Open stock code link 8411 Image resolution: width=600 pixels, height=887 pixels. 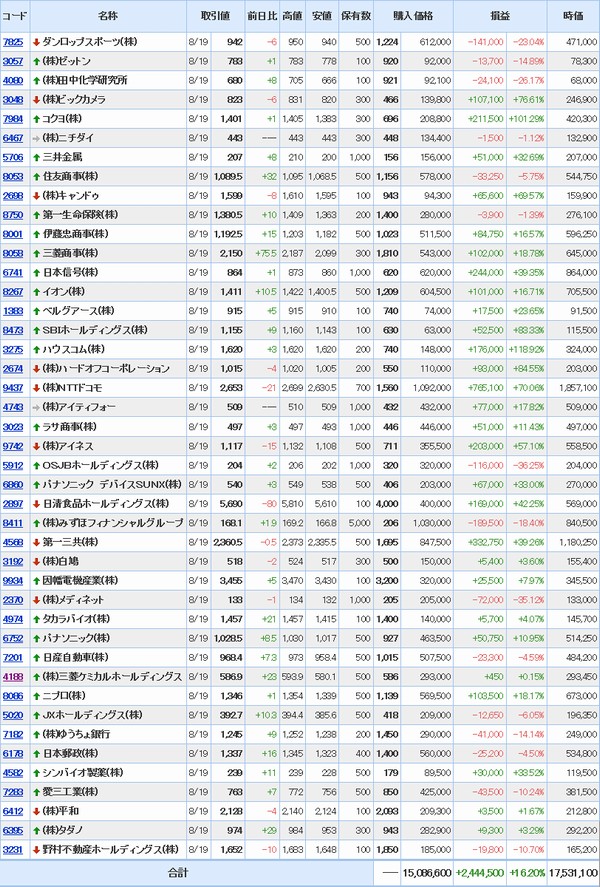point(13,523)
